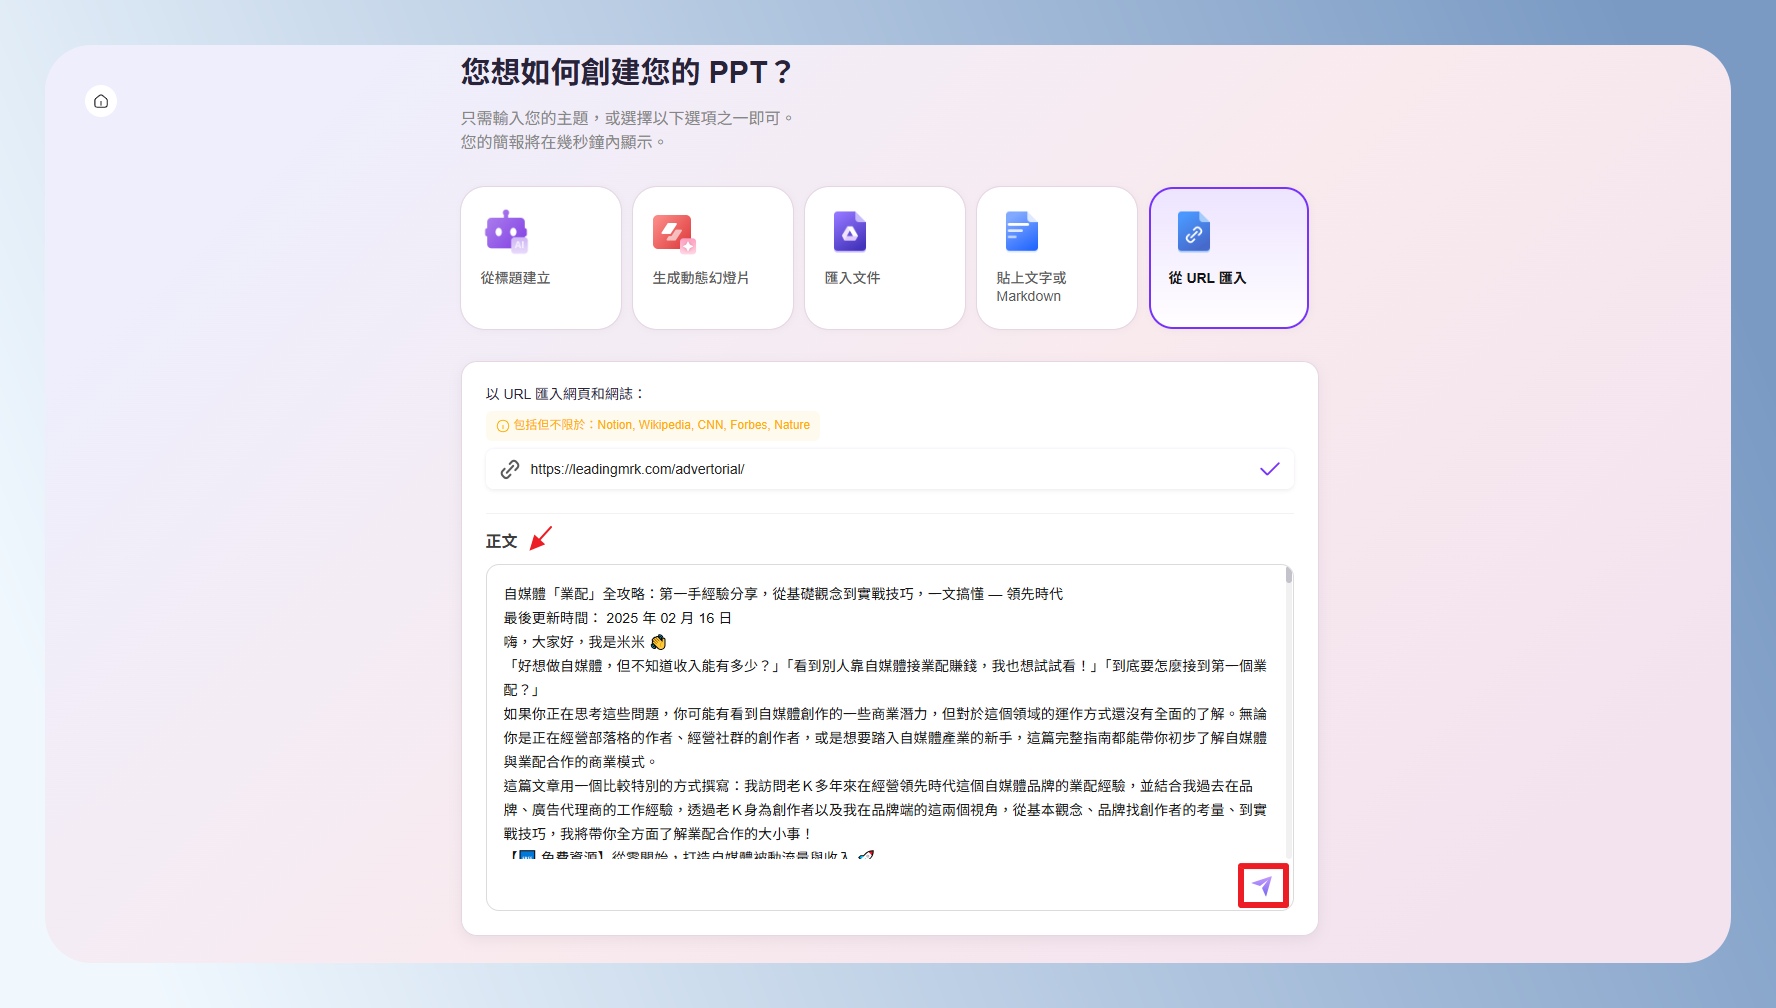Select 貼上文字或 Markdown option
Screen dimensions: 1776x1008
pyautogui.click(x=1031, y=287)
